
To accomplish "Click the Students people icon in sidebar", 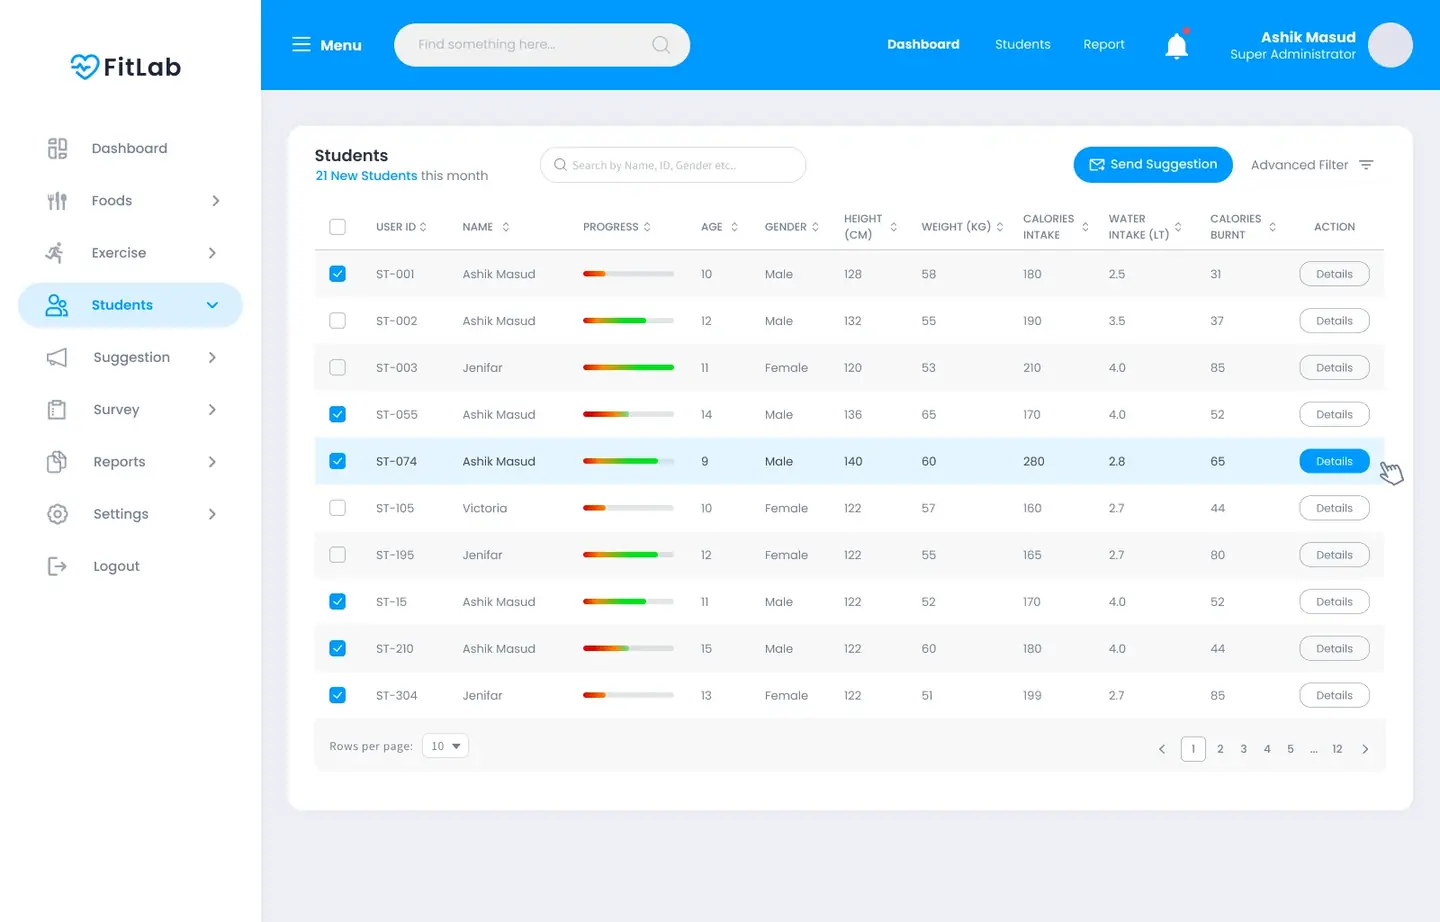I will coord(57,305).
